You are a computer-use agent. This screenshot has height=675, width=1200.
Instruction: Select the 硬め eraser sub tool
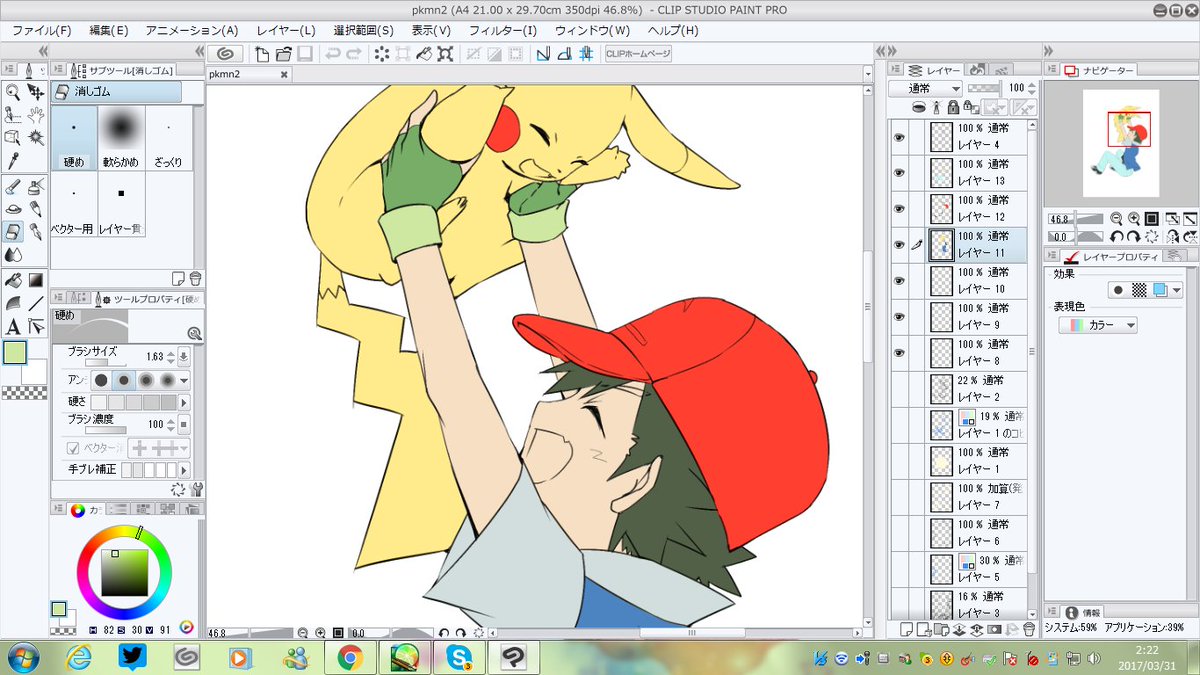pyautogui.click(x=75, y=138)
